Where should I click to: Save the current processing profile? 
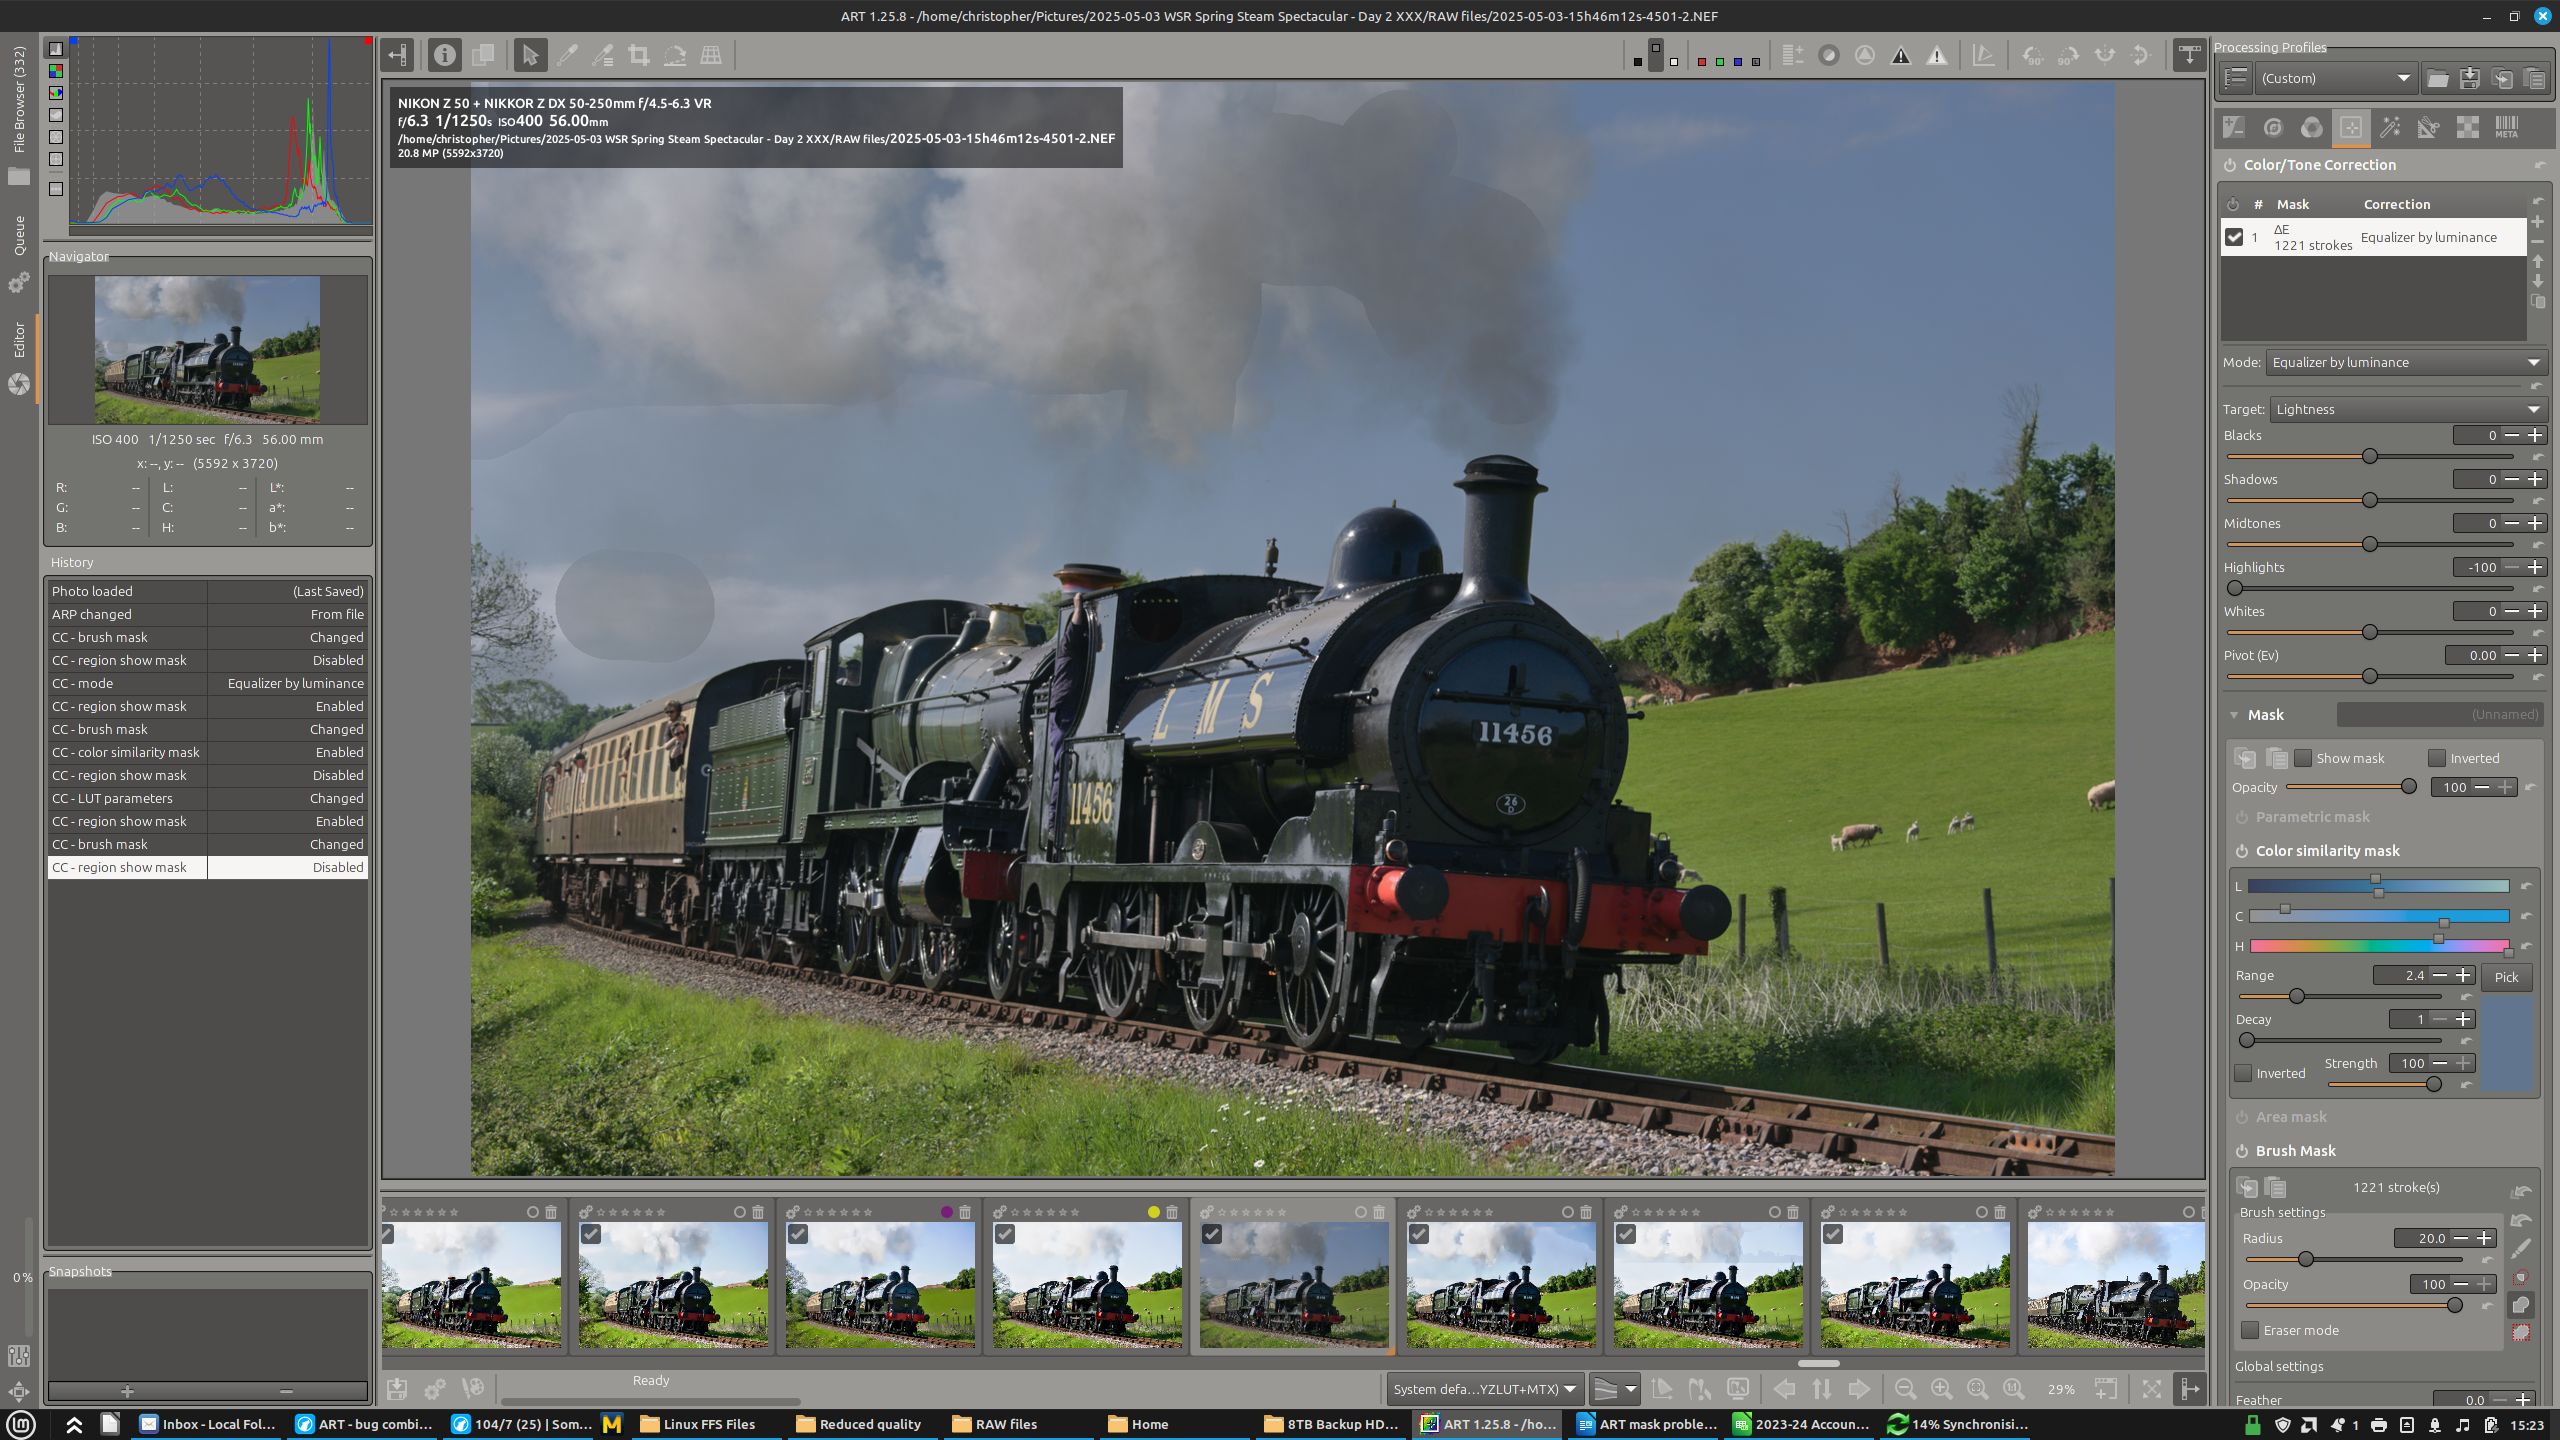tap(2470, 78)
